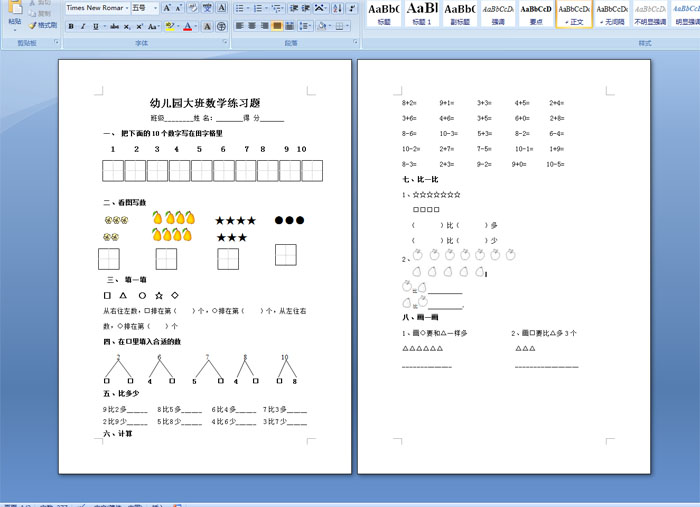Open the numbering dropdown arrow
Viewport: 700px width, 507px height.
(266, 8)
